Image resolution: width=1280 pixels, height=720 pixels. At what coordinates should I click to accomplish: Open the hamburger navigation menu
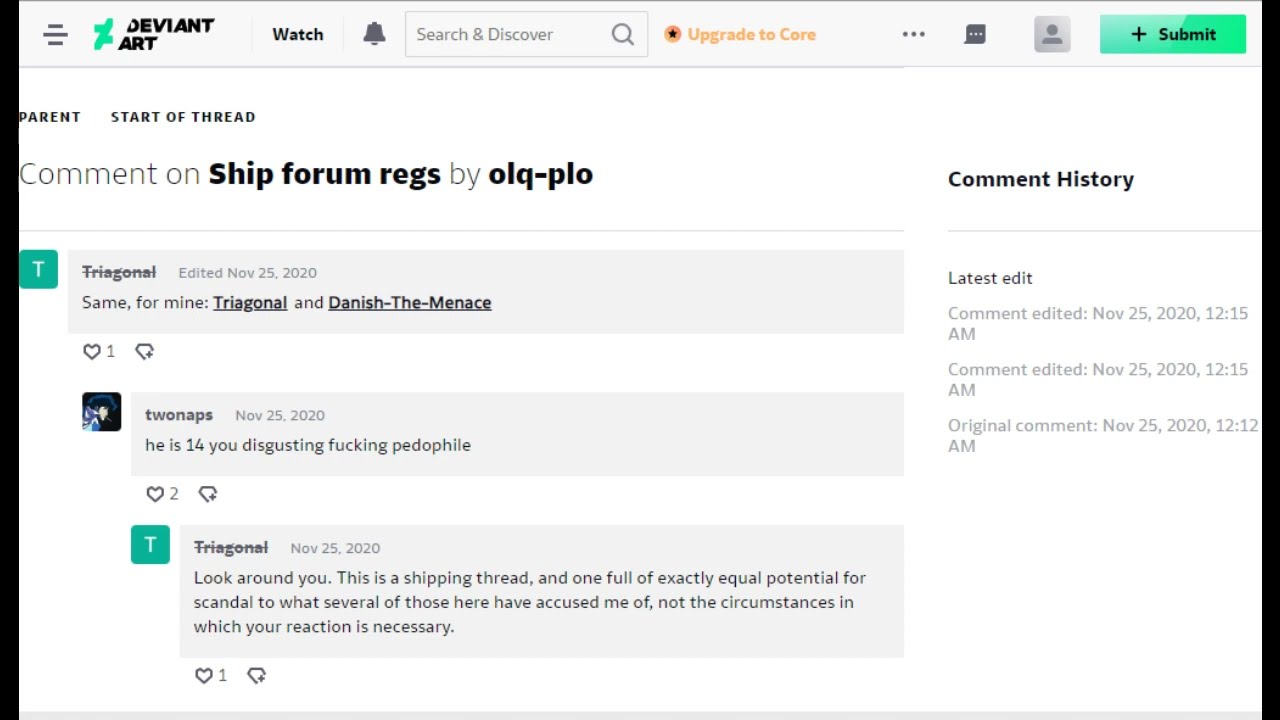tap(56, 35)
